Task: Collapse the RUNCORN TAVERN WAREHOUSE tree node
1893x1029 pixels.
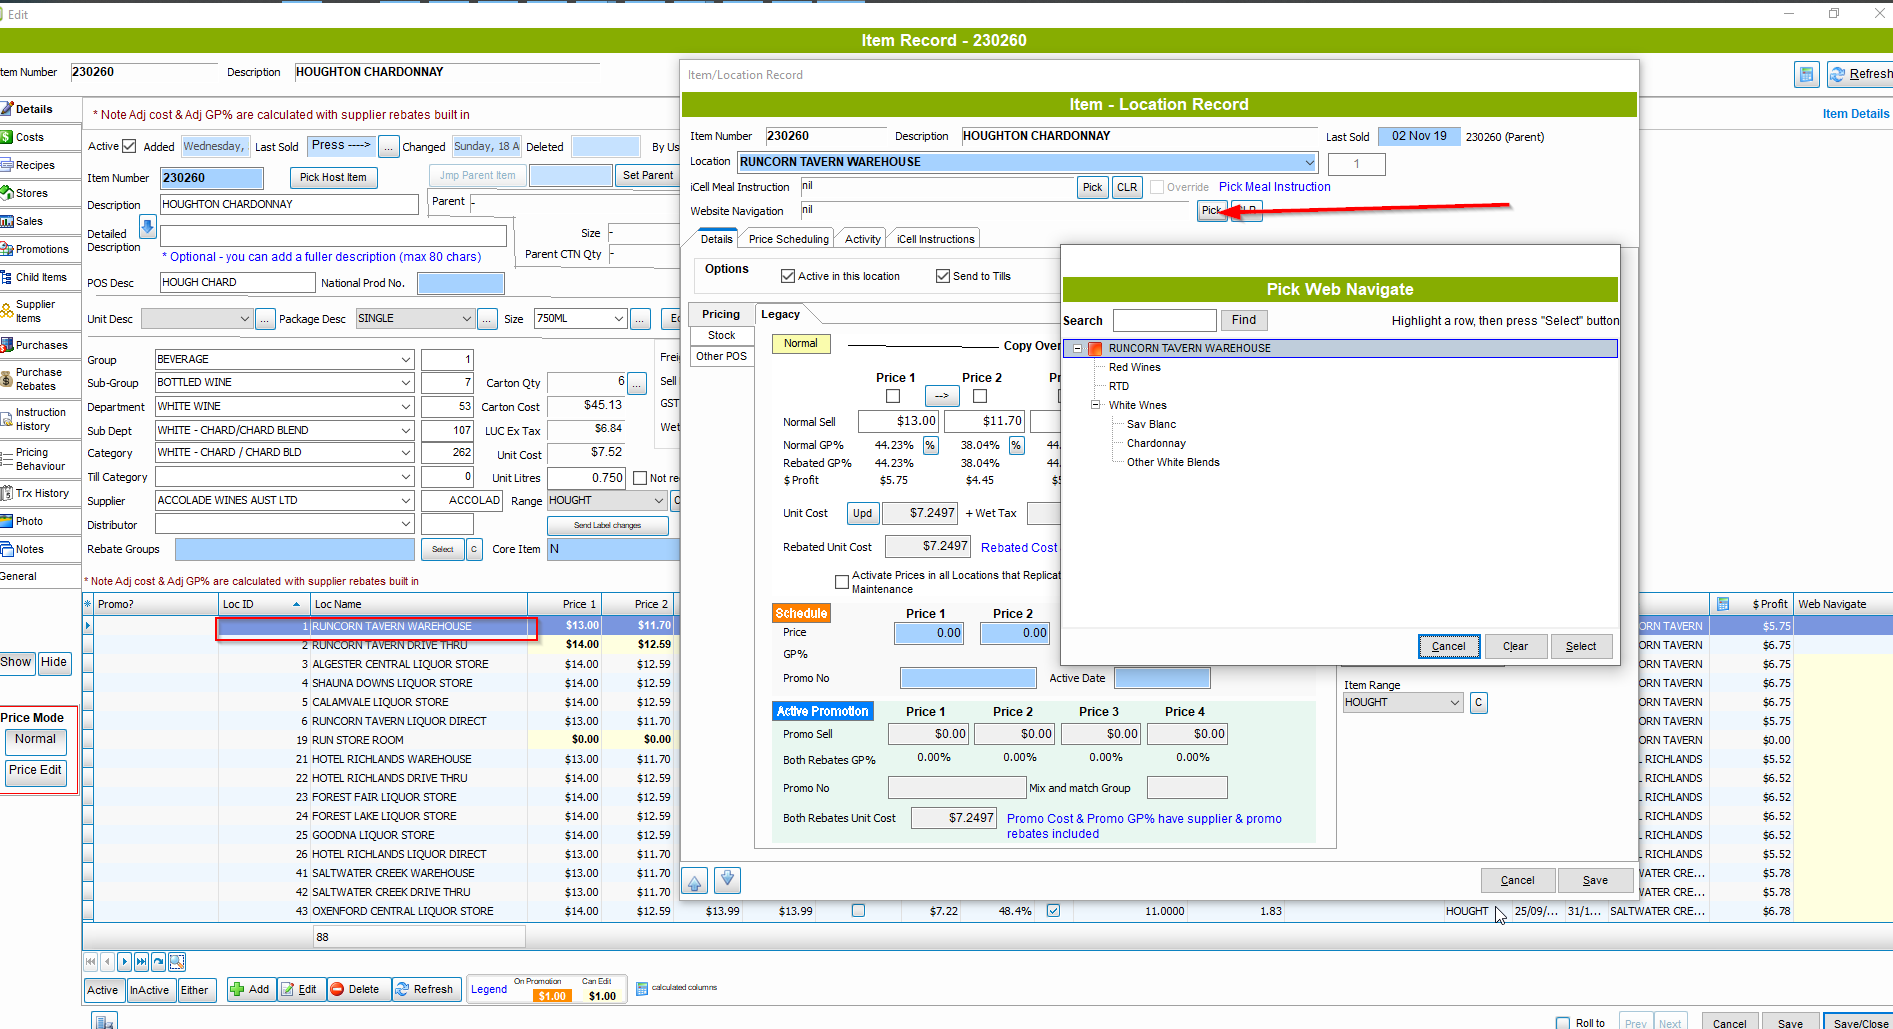Action: (x=1077, y=349)
